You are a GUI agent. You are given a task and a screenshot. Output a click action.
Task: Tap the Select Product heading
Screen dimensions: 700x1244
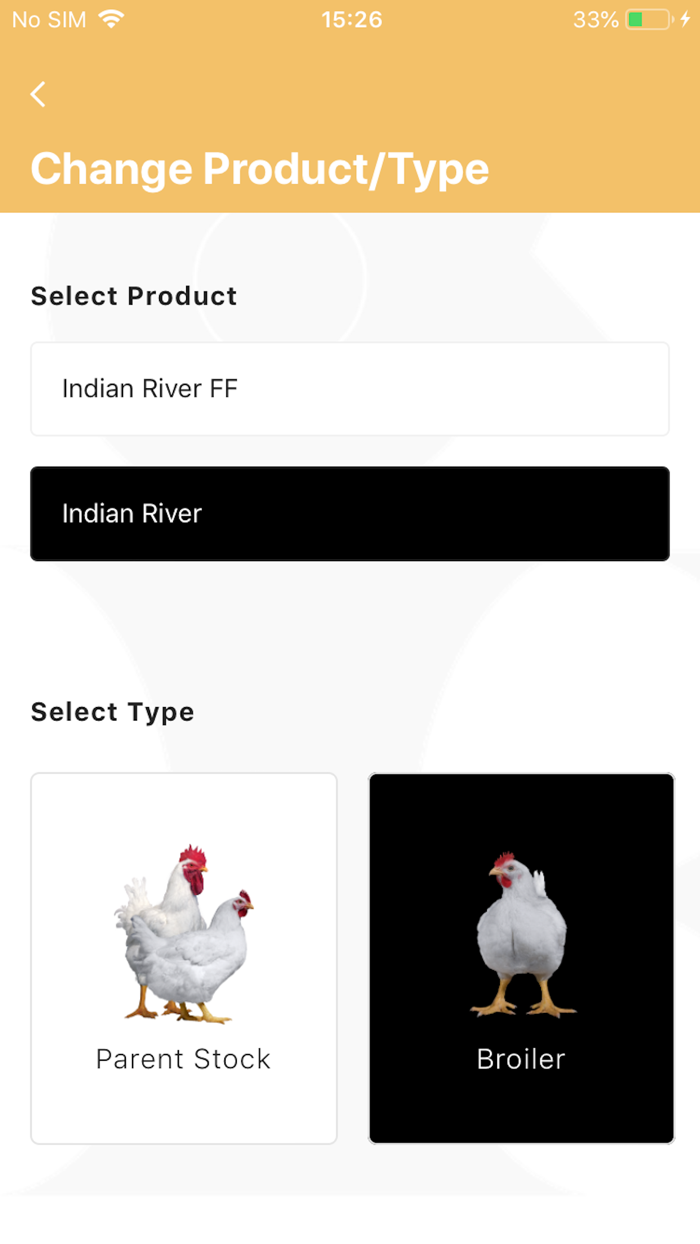tap(133, 296)
